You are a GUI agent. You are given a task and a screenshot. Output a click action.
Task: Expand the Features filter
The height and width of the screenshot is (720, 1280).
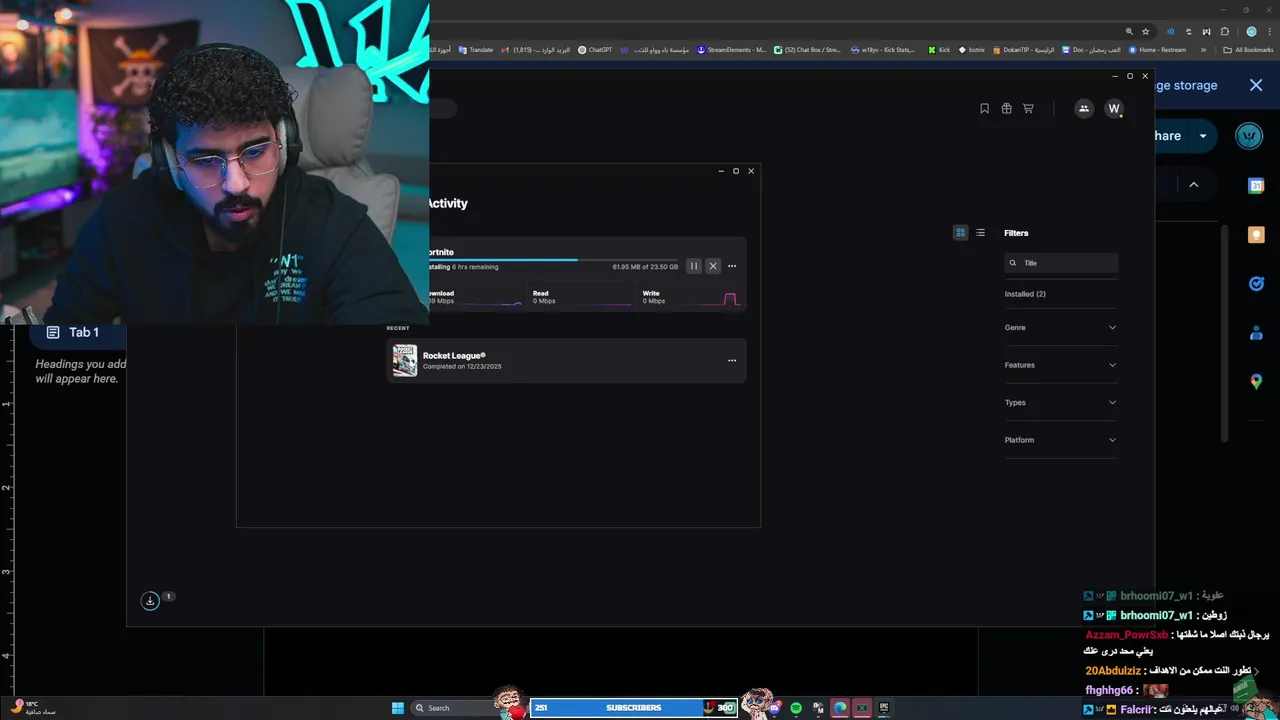pyautogui.click(x=1060, y=365)
